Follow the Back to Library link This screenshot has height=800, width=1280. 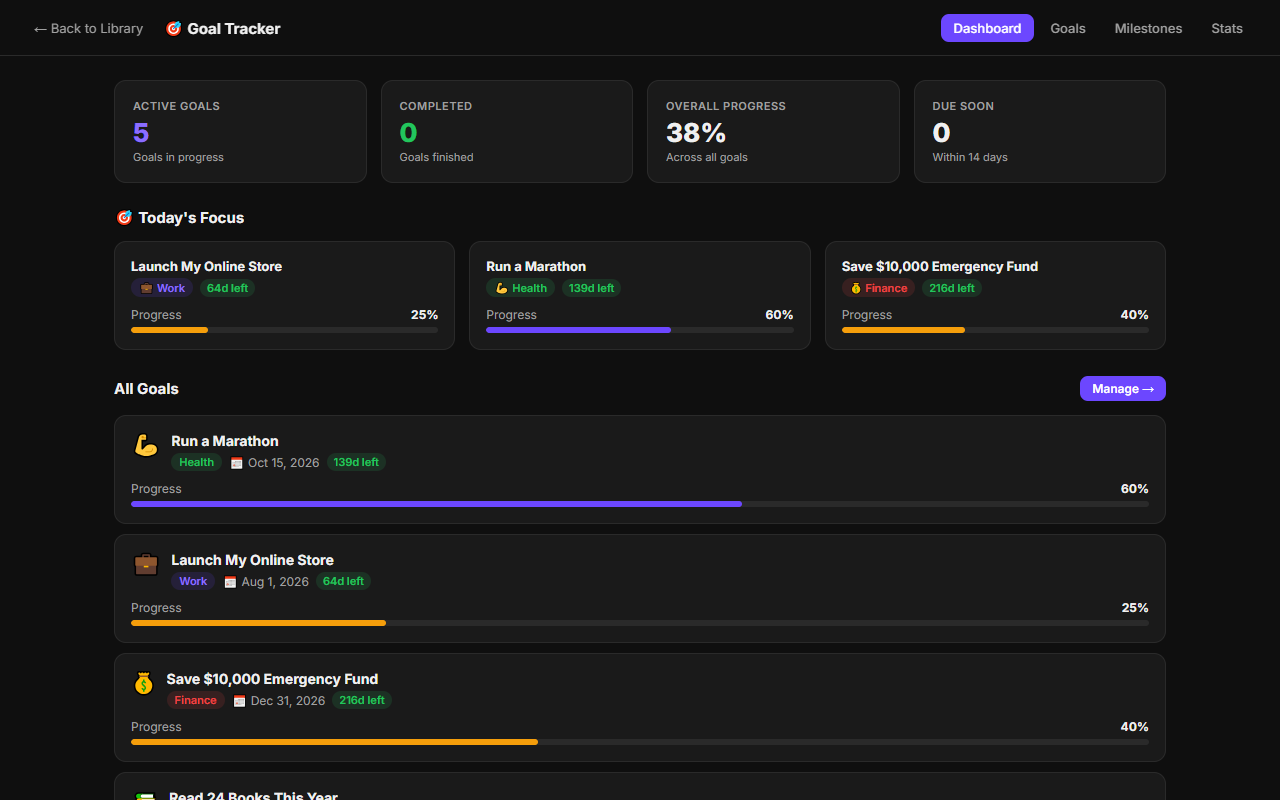pos(88,28)
